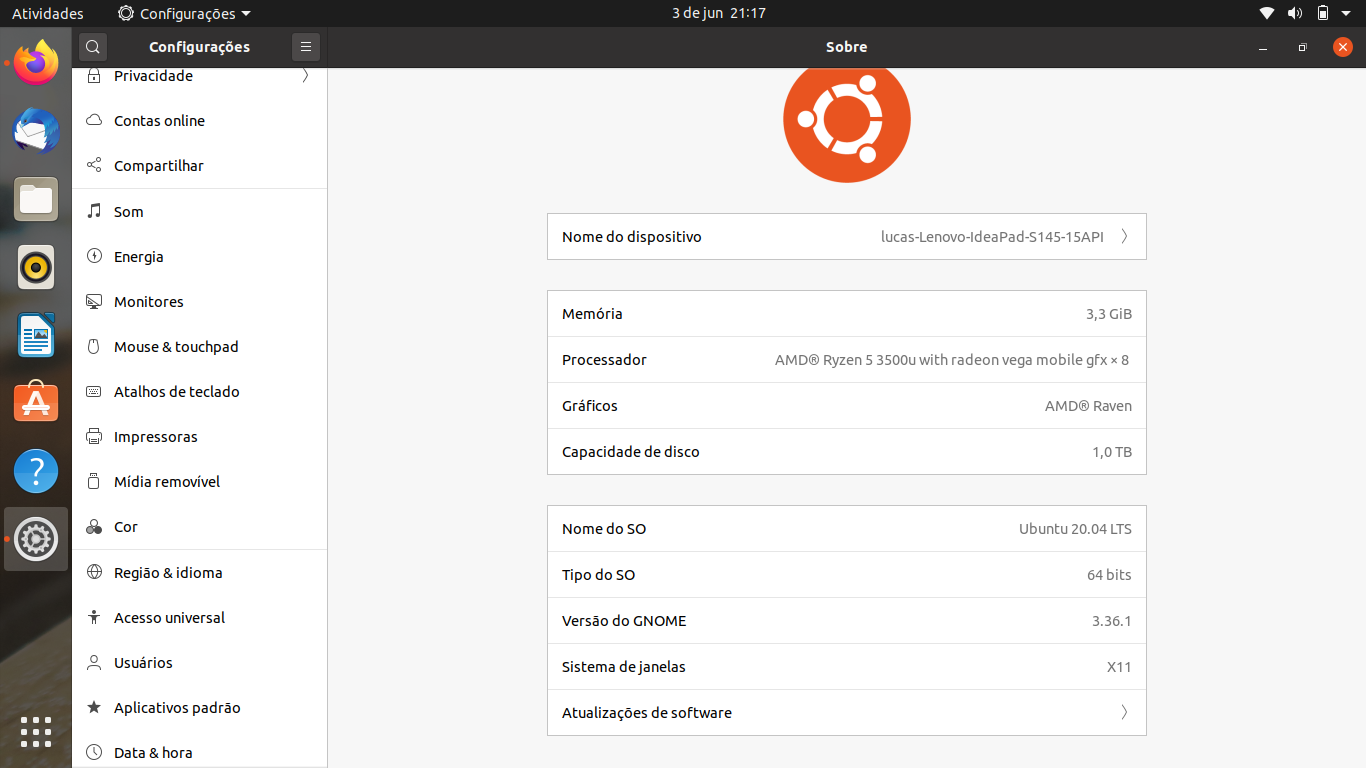Open Mouse & touchpad settings
1366x768 pixels.
[x=200, y=347]
